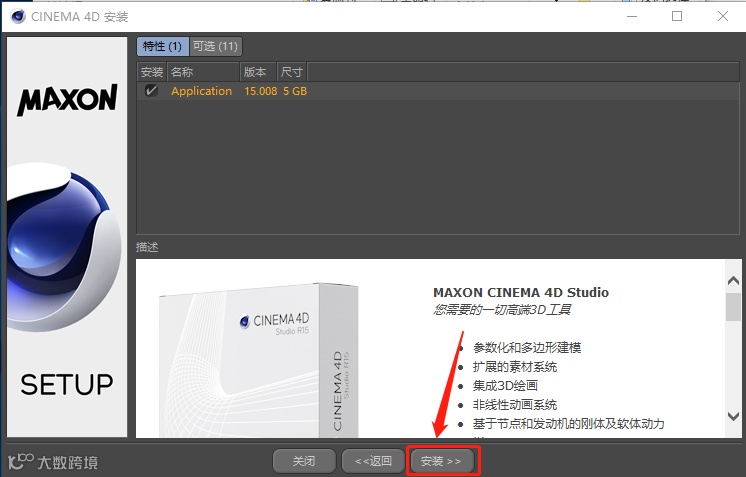The image size is (746, 477).
Task: Switch to the 特性 (1) tab
Action: 163,46
